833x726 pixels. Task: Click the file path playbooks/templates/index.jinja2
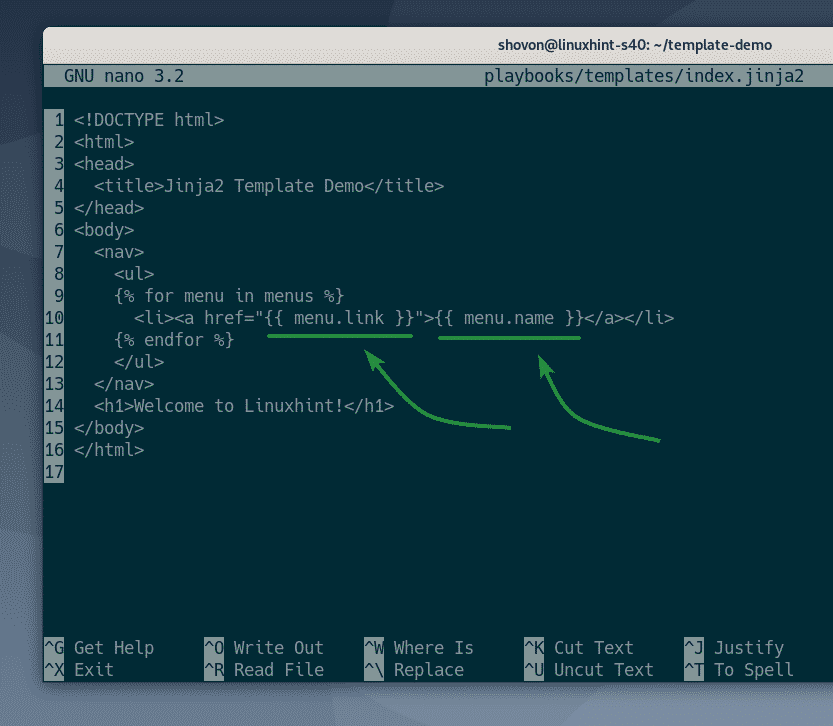643,76
